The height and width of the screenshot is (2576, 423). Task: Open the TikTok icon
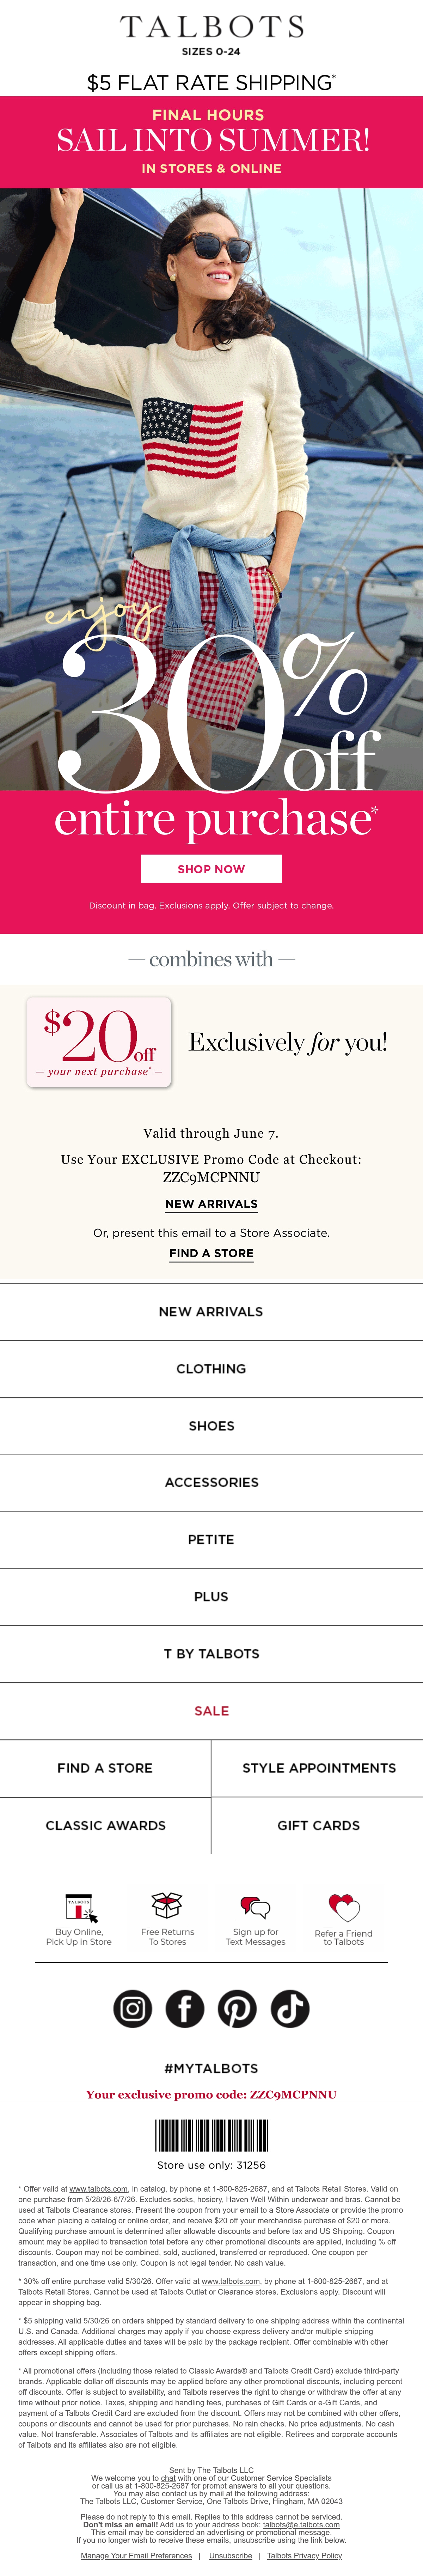tap(290, 2008)
